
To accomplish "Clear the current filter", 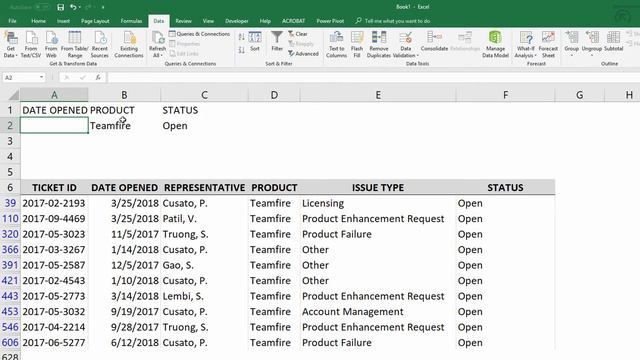I will click(298, 34).
